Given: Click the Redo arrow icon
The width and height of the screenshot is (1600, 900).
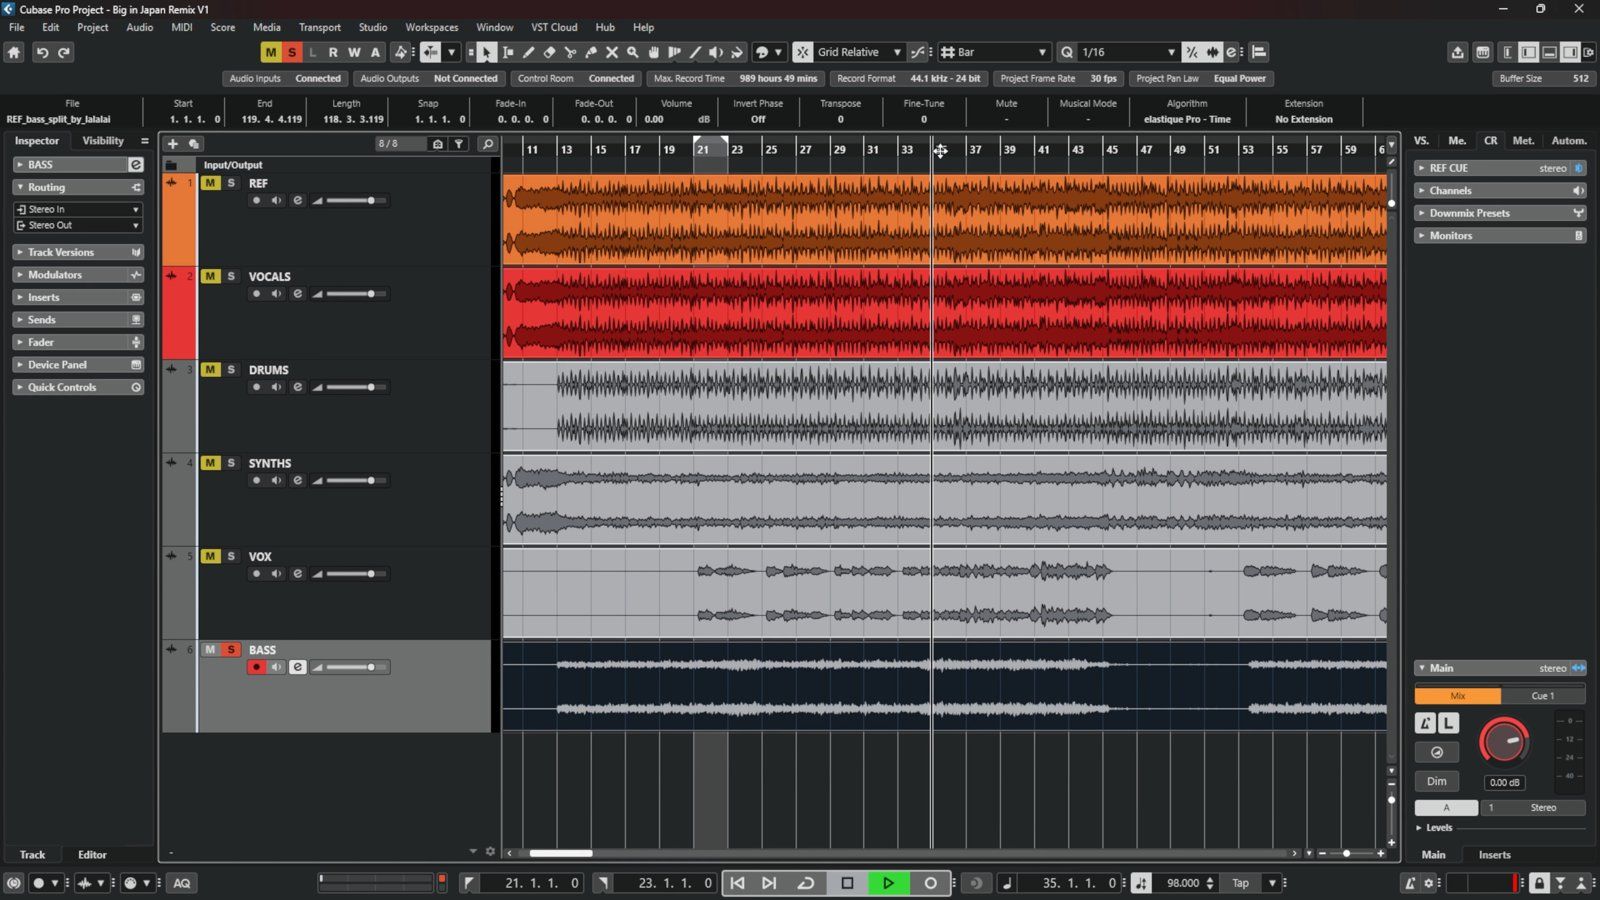Looking at the screenshot, I should tap(64, 52).
